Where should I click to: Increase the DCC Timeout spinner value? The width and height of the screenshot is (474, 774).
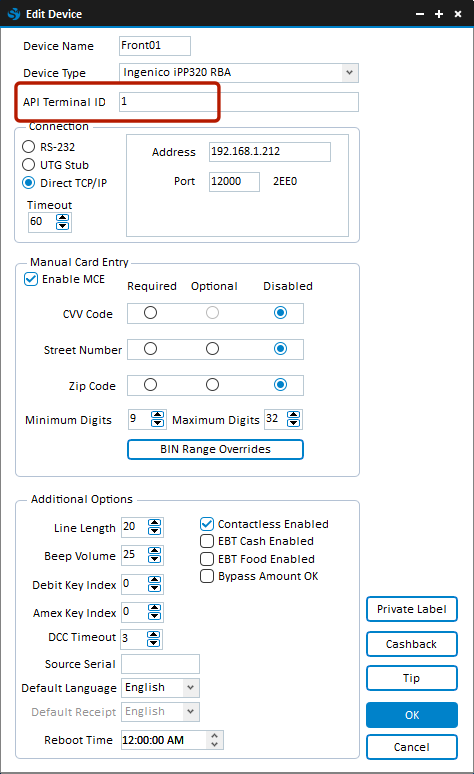point(154,634)
